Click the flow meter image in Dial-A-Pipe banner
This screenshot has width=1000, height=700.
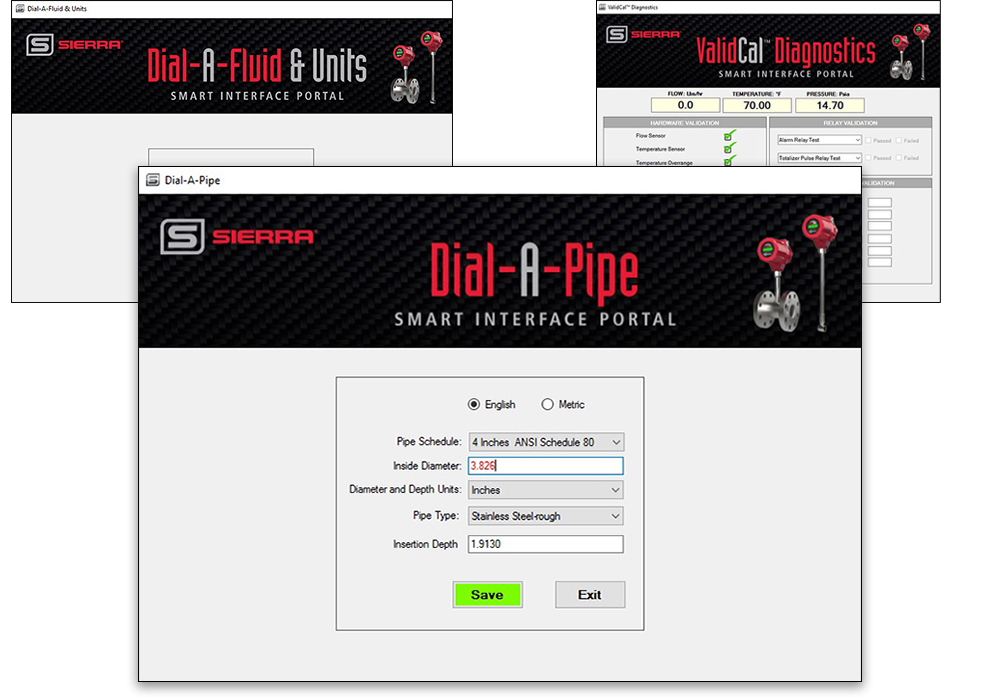click(x=797, y=273)
